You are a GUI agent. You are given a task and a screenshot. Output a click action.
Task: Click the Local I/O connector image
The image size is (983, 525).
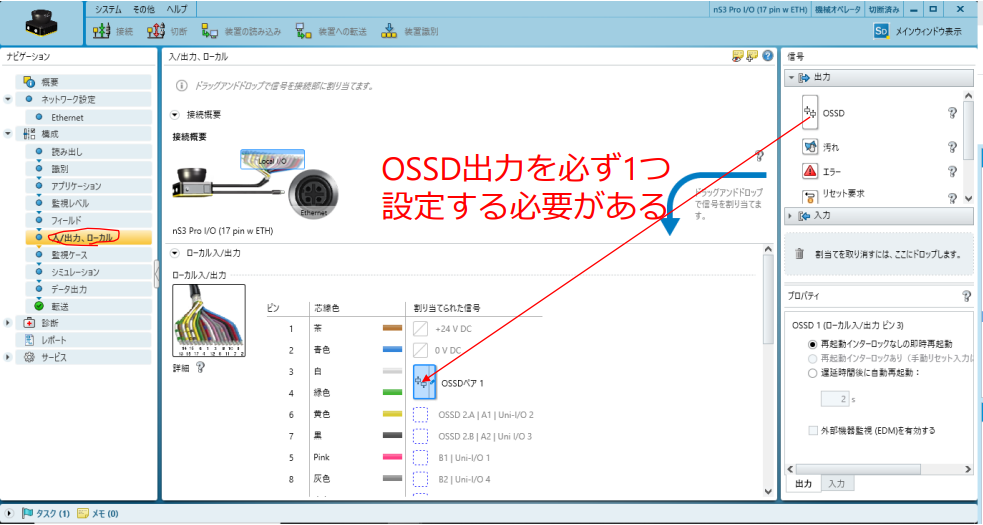[272, 161]
